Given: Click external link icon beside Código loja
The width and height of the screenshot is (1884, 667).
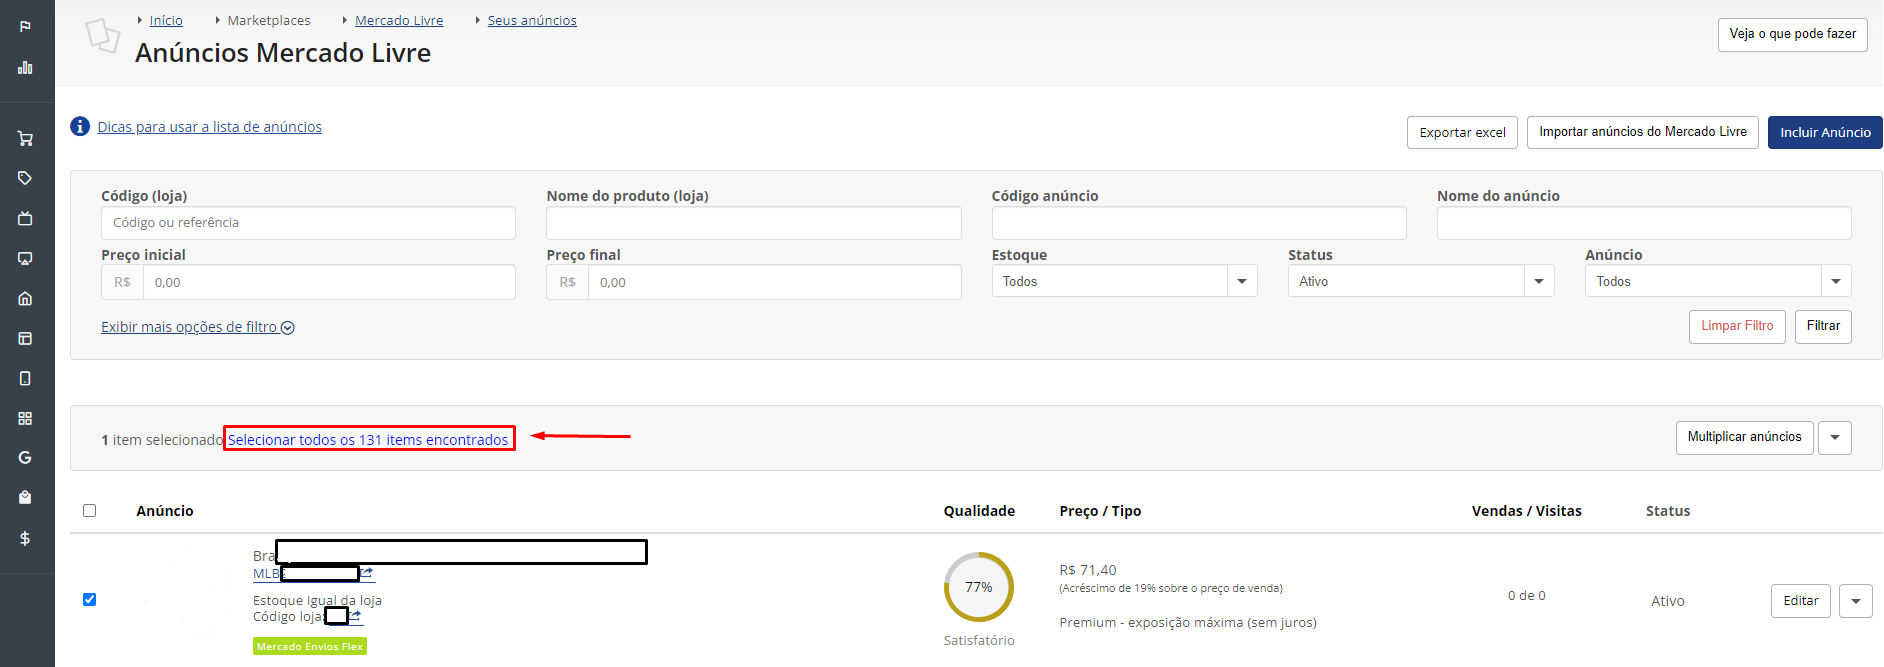Looking at the screenshot, I should coord(355,616).
